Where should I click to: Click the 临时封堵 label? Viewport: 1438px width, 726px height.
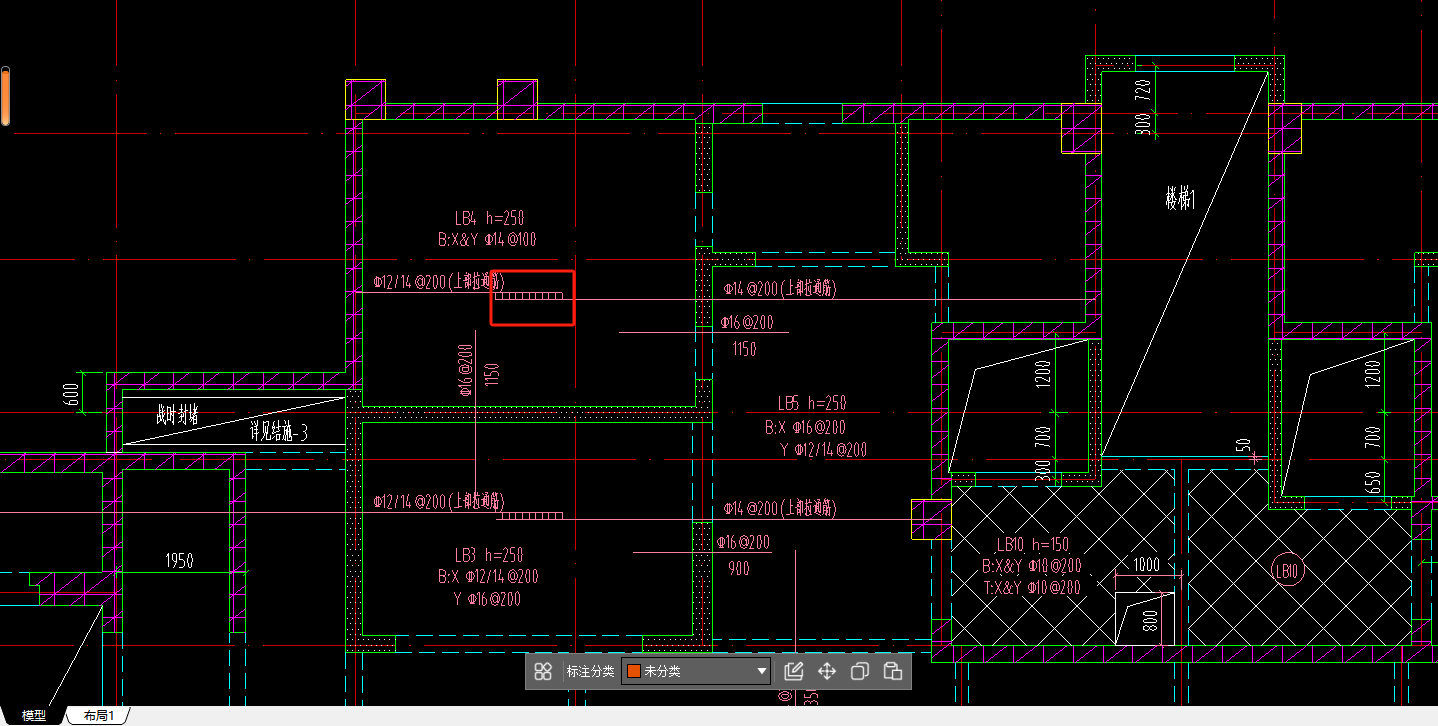click(x=177, y=416)
